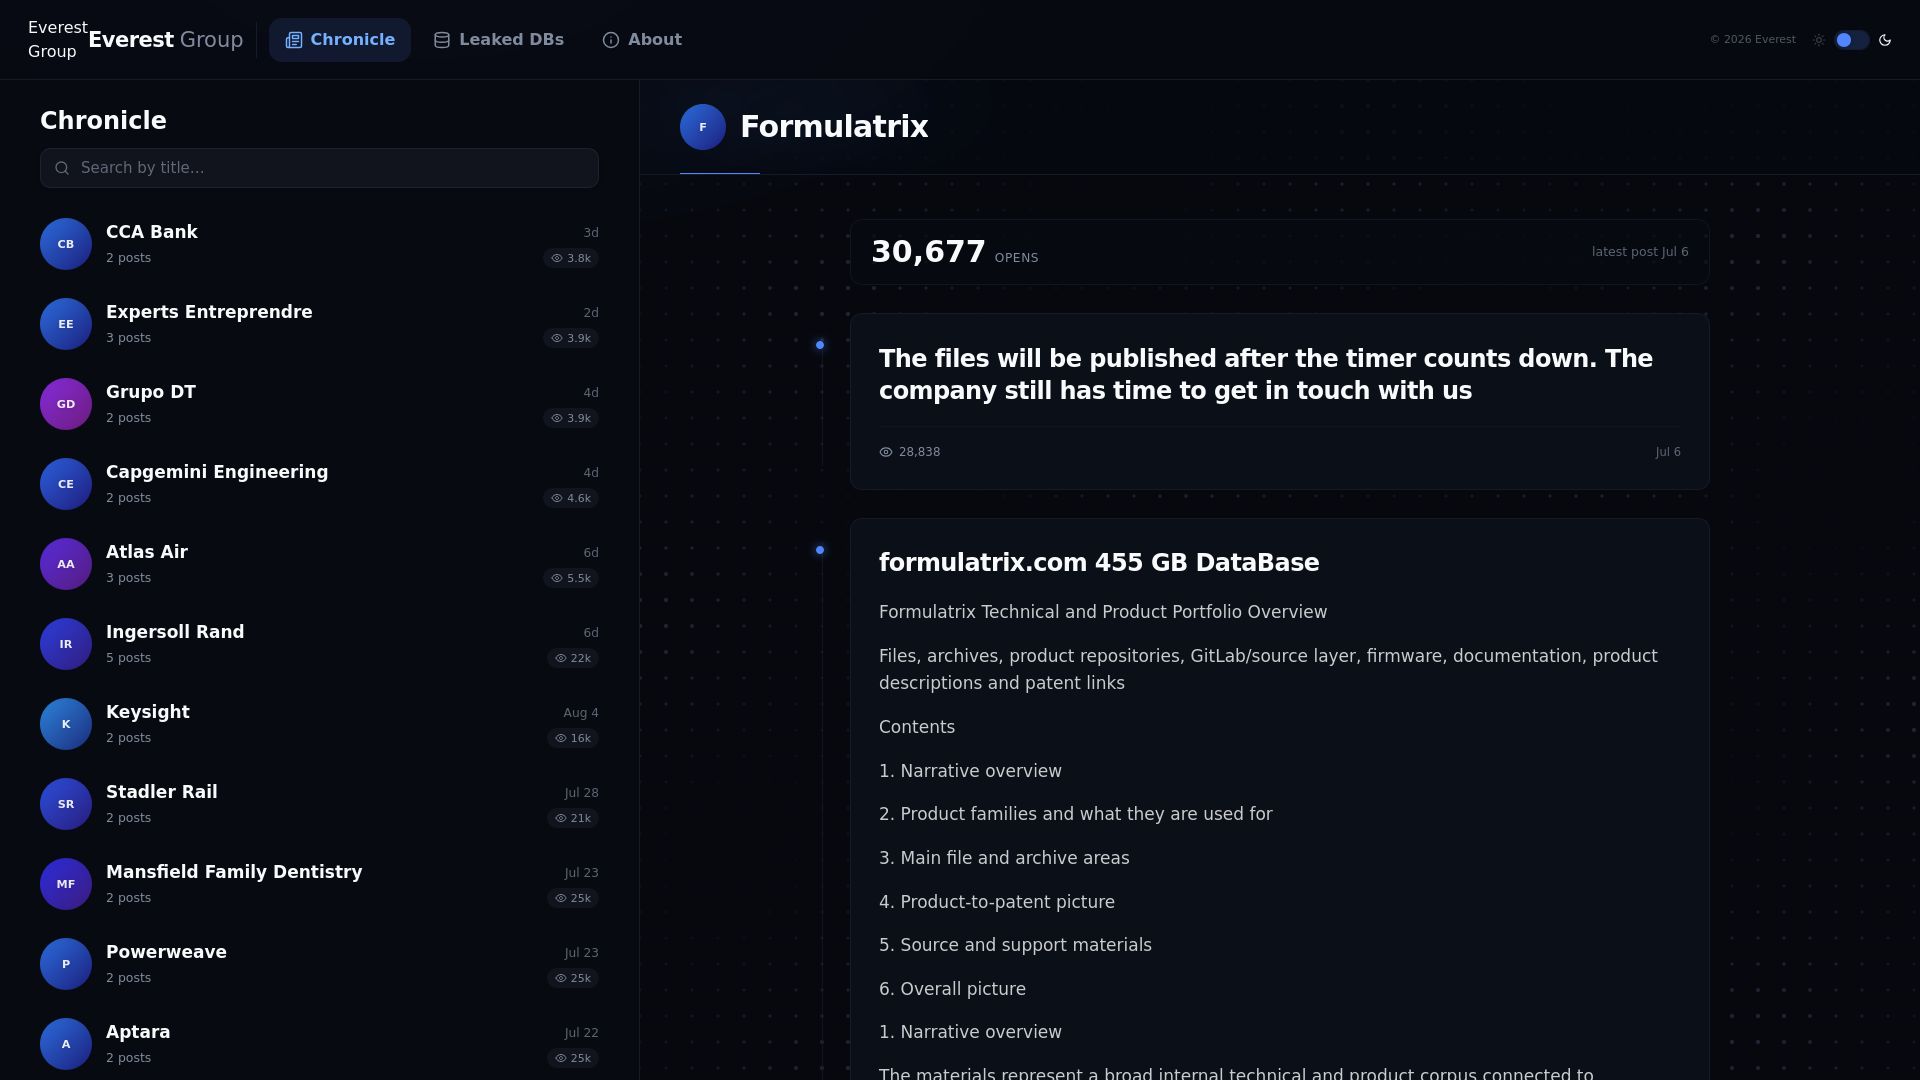Click the Chronicle sidebar heading
Viewport: 1920px width, 1080px height.
[103, 121]
